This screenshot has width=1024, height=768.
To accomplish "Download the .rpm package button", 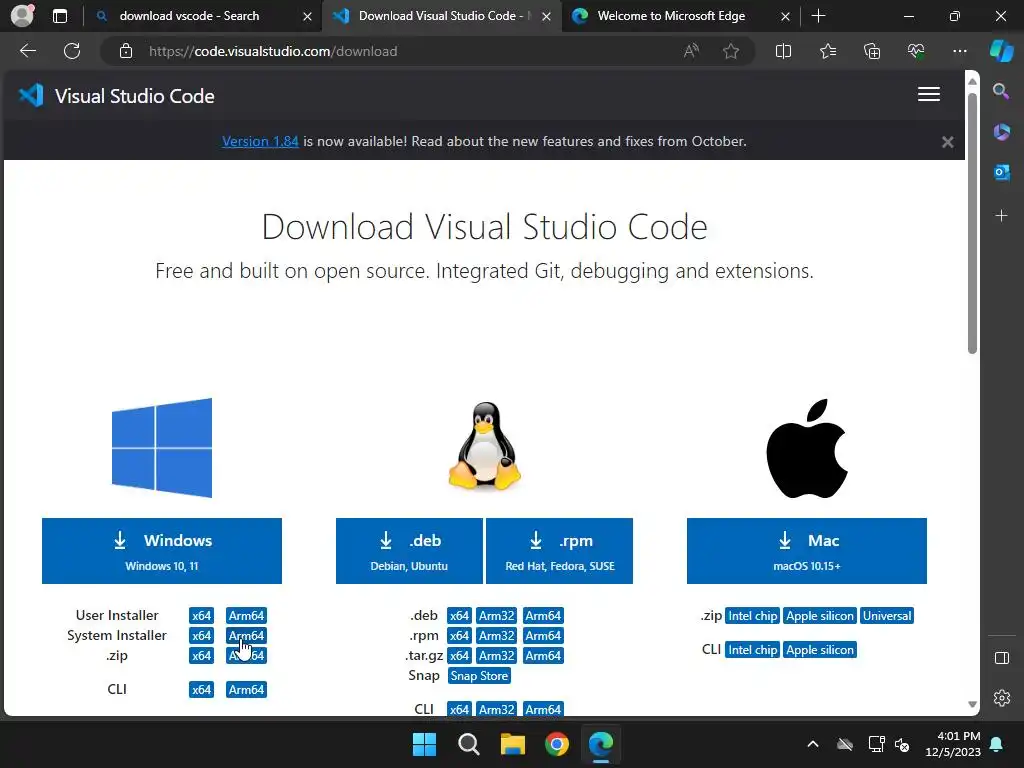I will pos(560,551).
